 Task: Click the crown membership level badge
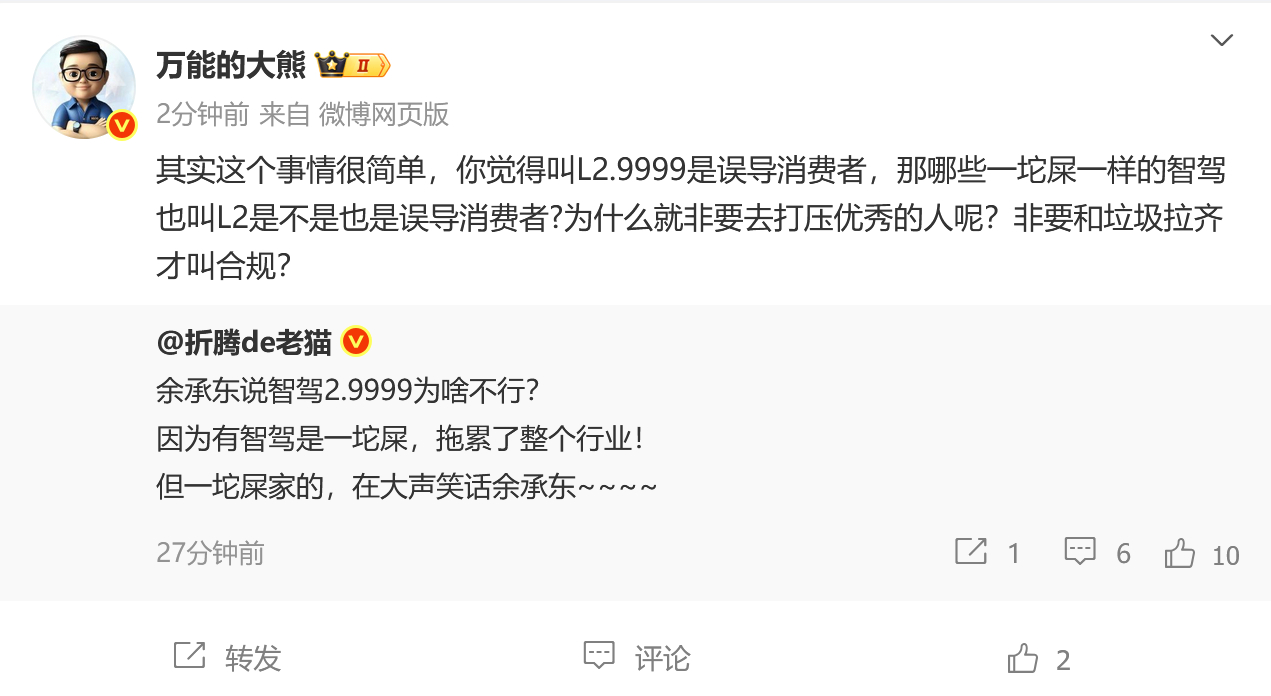353,66
